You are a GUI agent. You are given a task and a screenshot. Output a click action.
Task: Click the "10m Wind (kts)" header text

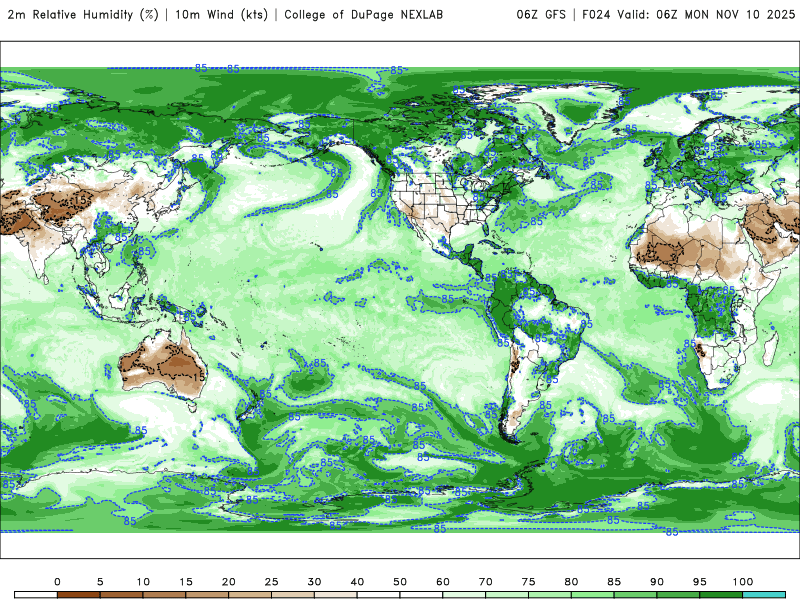[221, 14]
